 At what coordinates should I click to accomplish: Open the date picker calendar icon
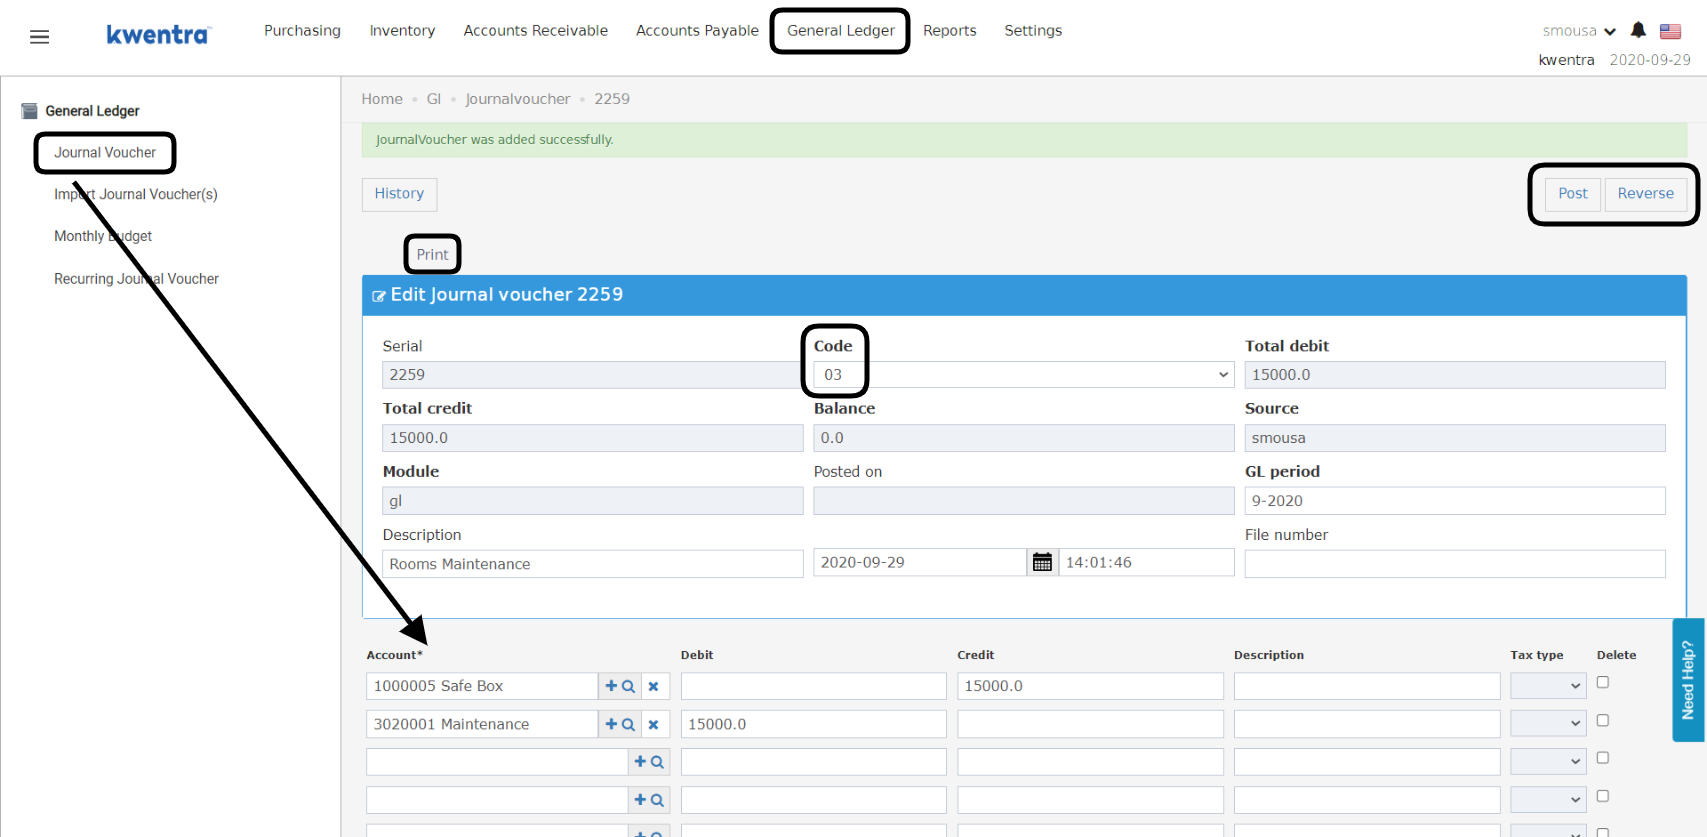click(x=1042, y=563)
